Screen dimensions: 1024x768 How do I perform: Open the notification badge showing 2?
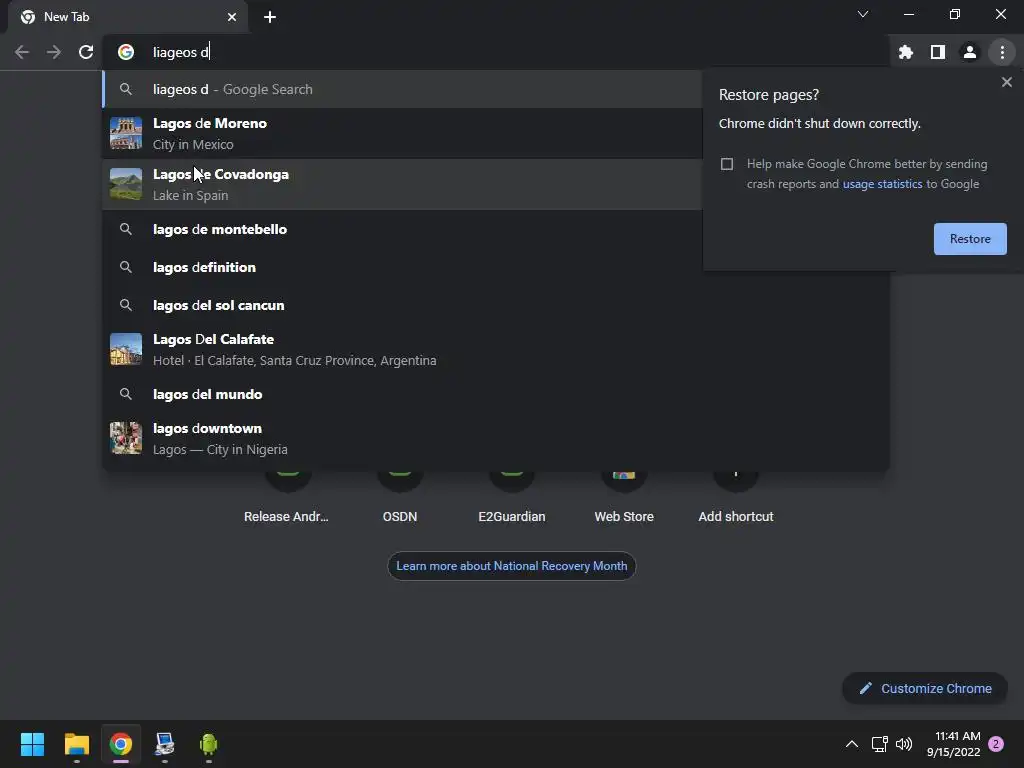coord(996,744)
